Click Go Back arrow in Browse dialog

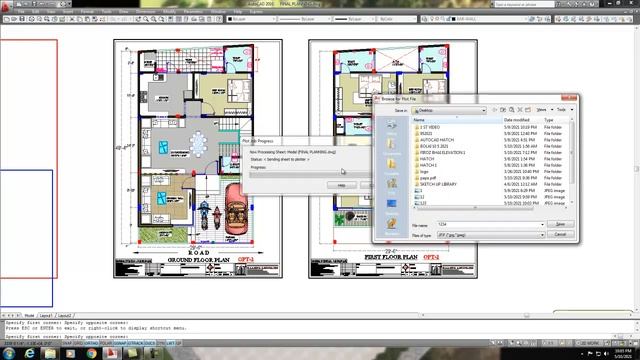coord(495,110)
